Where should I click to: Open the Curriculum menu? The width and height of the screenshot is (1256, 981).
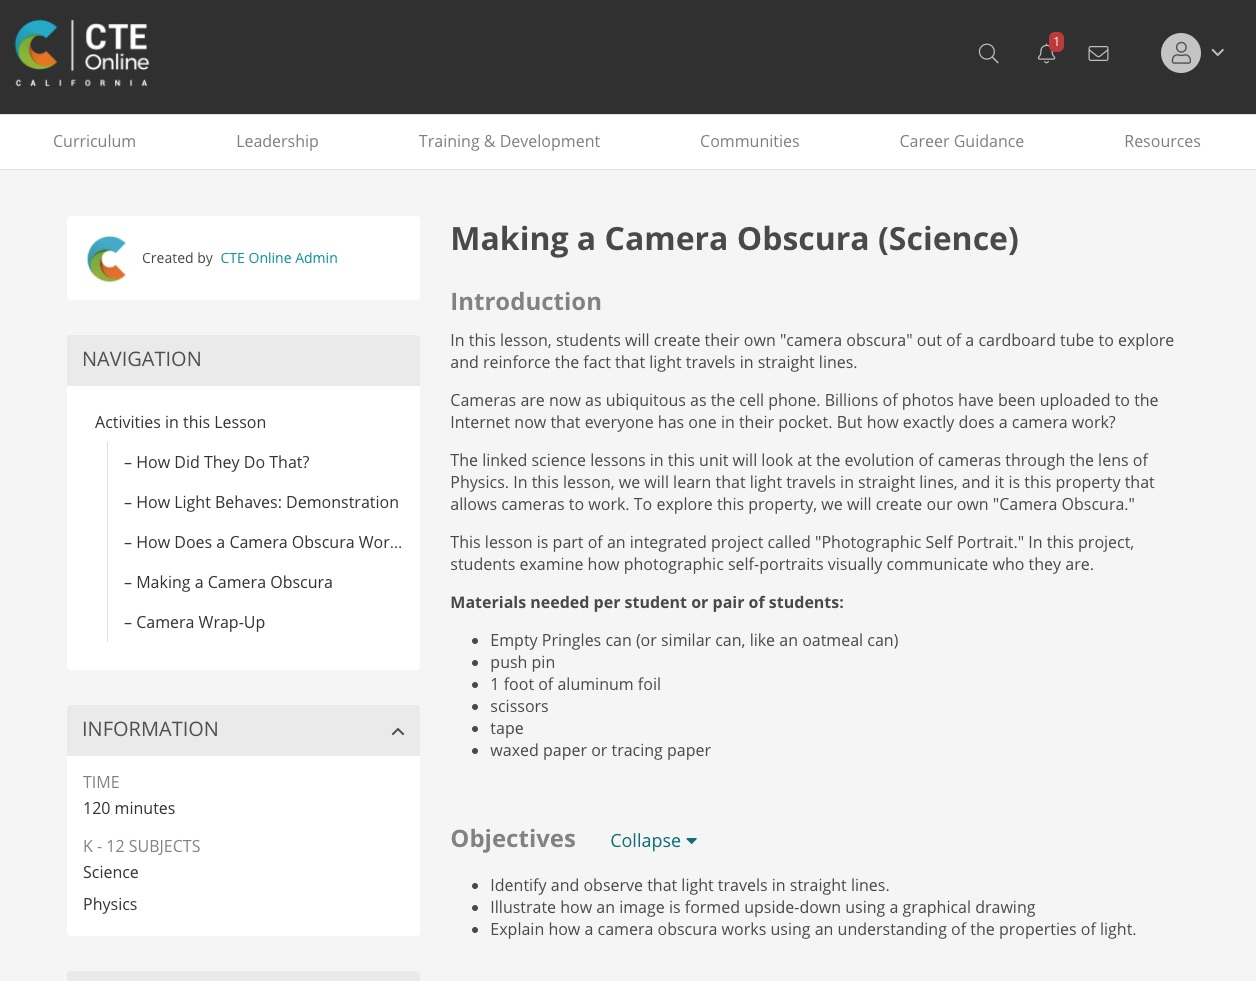pos(94,141)
